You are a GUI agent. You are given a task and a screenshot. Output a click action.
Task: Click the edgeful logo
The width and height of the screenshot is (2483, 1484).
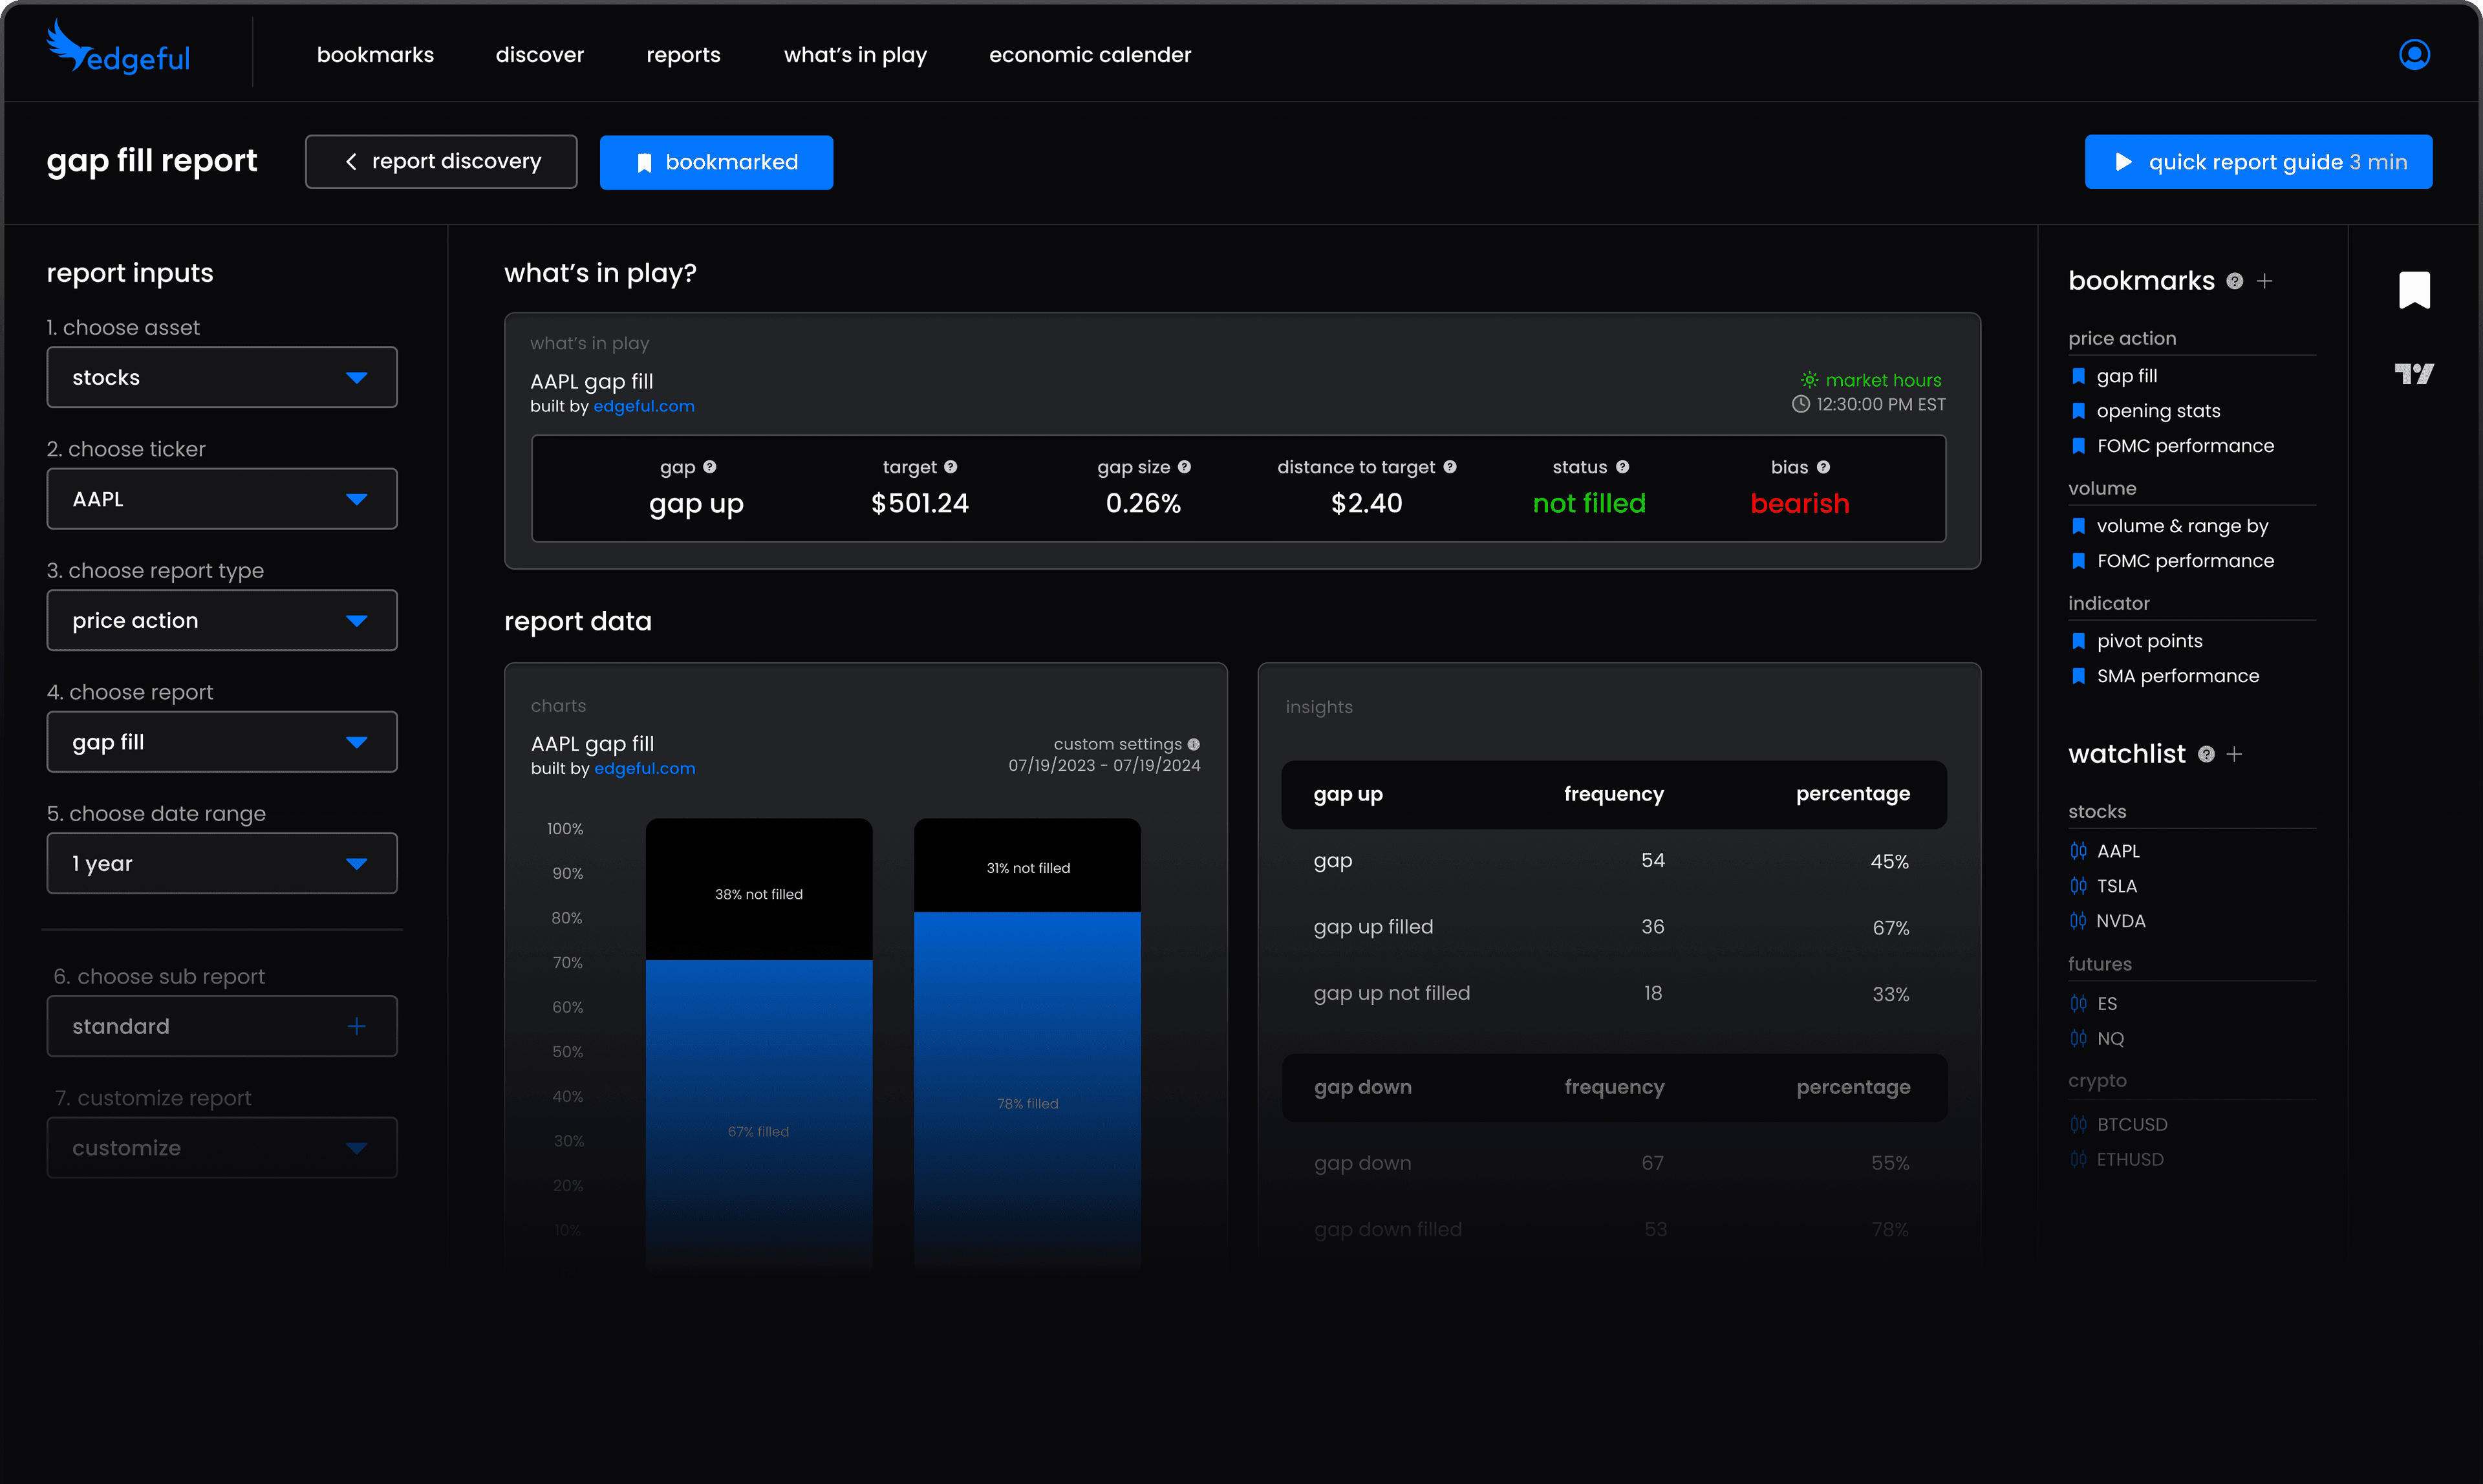119,50
